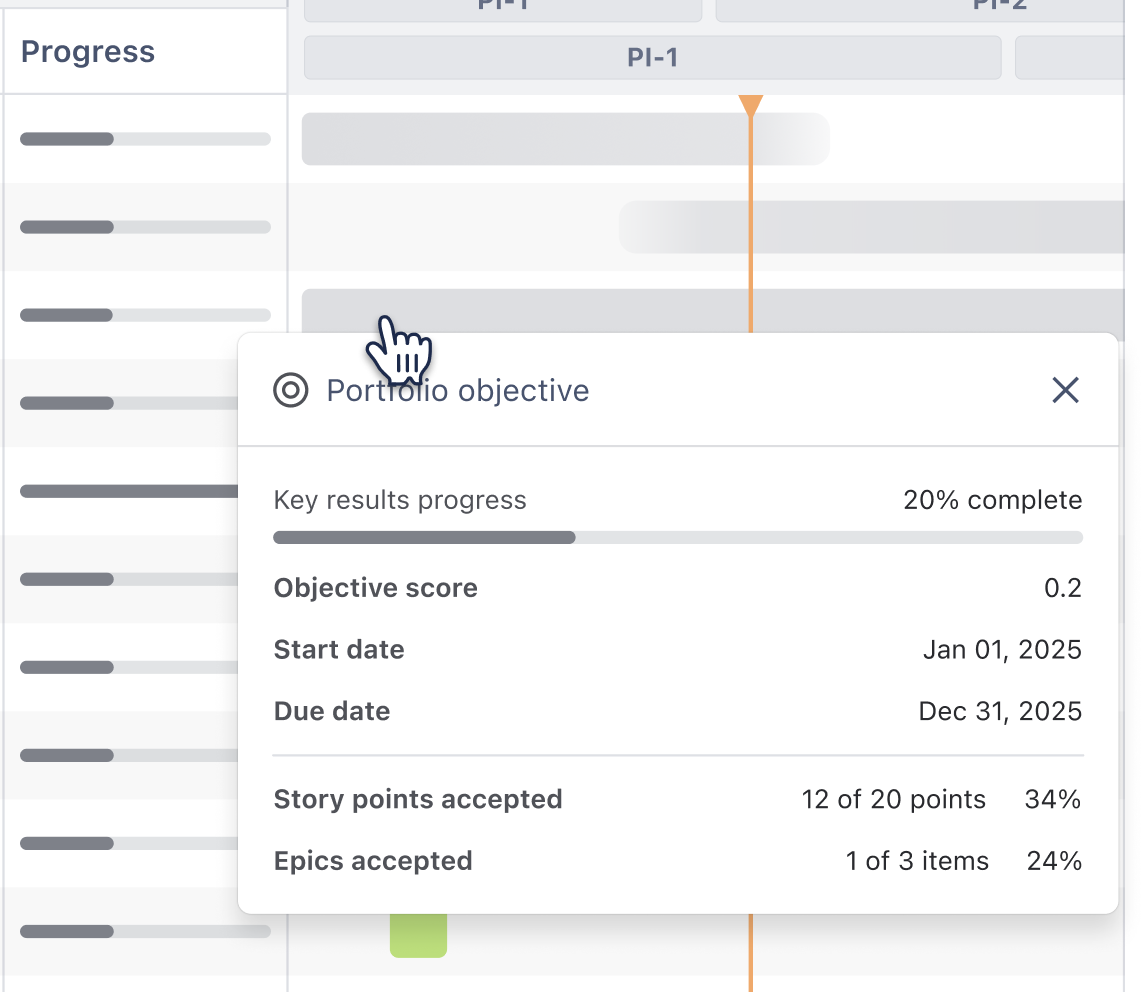Click the topmost gray timeline bar
The image size is (1142, 992).
click(x=560, y=139)
